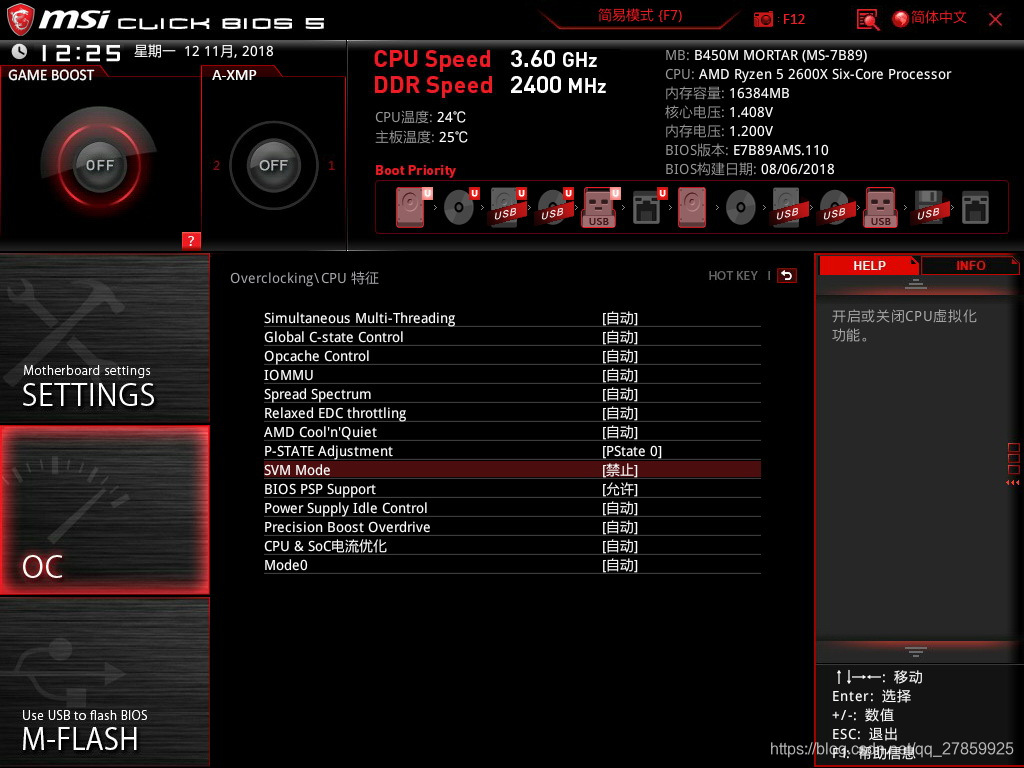Open Spread Spectrum value dropdown
This screenshot has width=1024, height=768.
click(619, 394)
